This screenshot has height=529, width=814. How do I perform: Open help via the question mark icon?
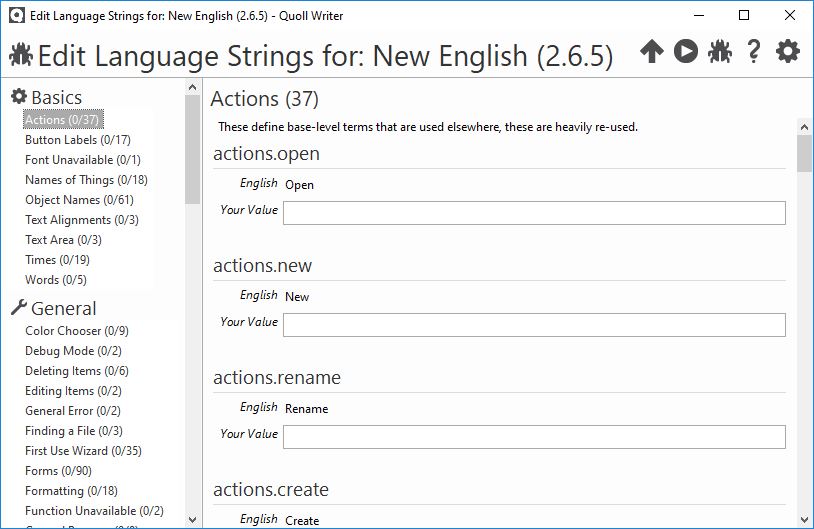coord(754,51)
